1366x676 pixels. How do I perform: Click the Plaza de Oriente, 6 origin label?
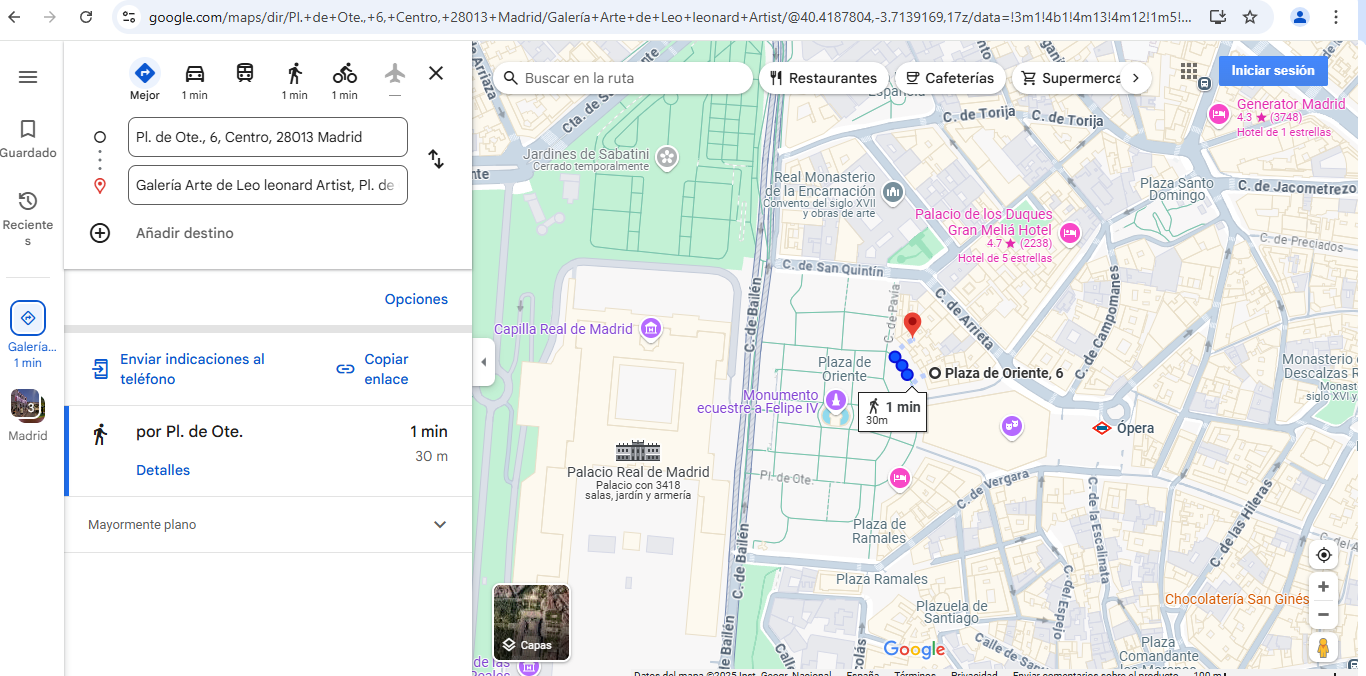pos(1004,373)
